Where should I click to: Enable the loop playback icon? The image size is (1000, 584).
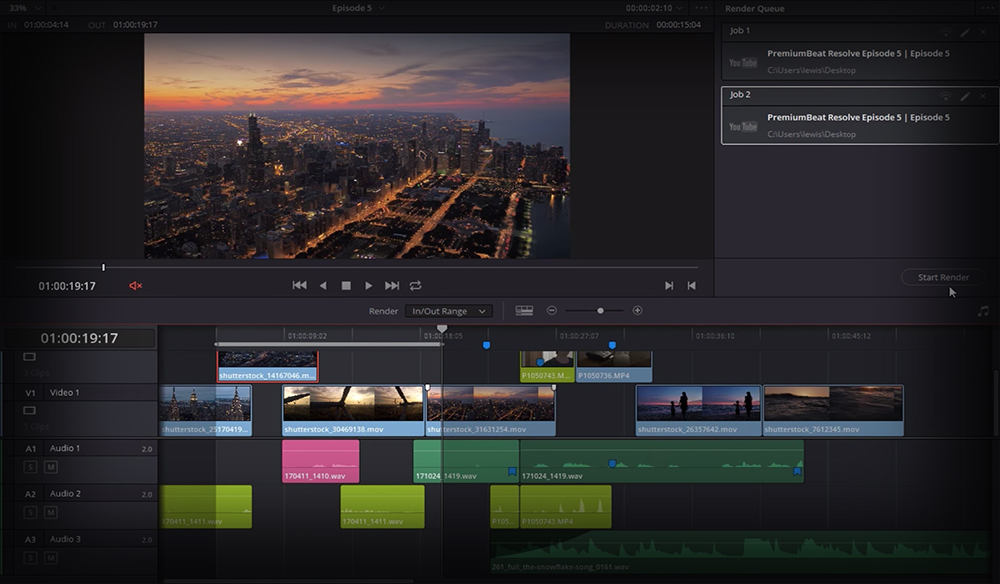tap(416, 285)
